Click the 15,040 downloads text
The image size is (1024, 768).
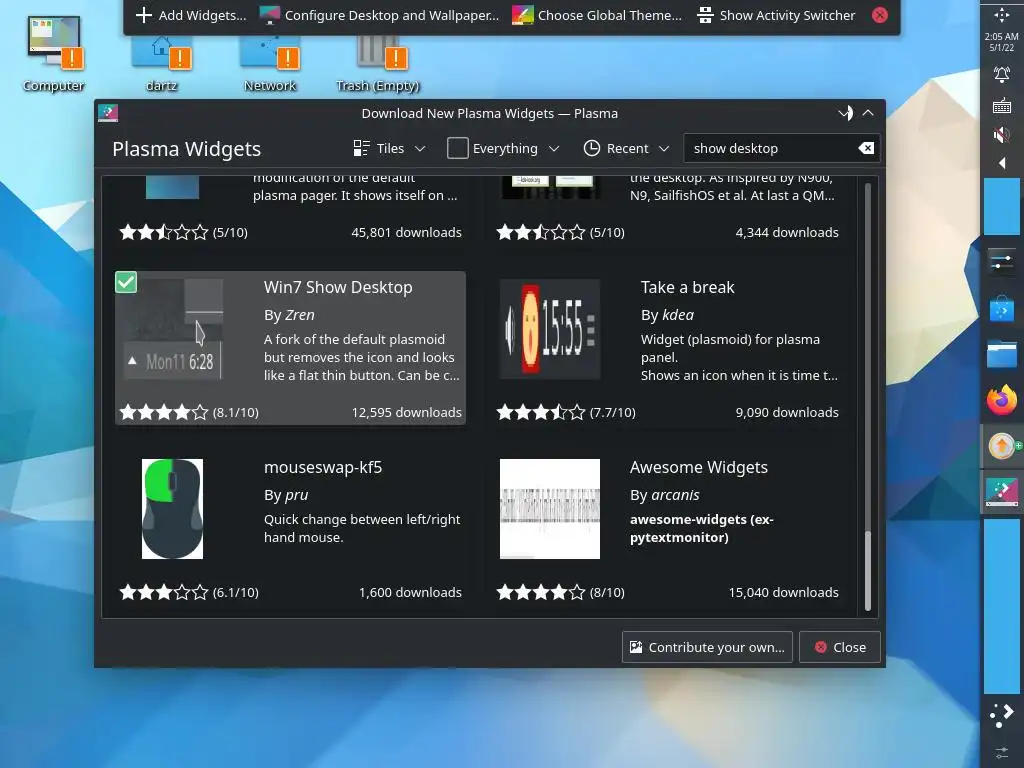pos(784,592)
